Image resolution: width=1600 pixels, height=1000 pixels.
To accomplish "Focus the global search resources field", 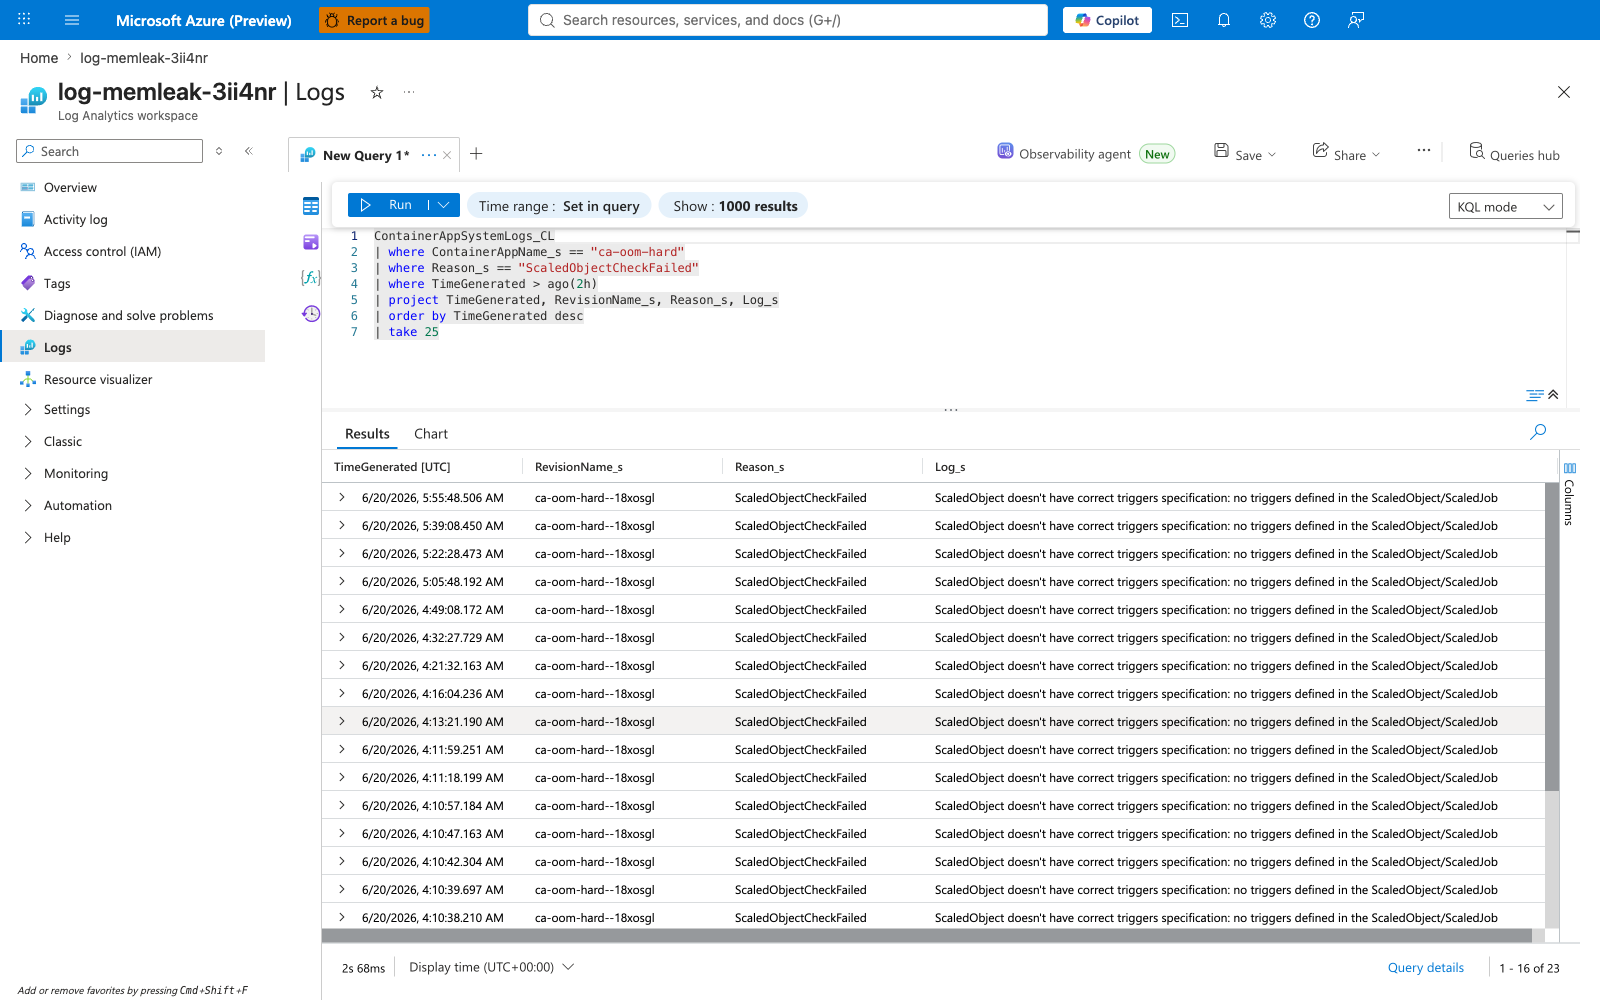I will (788, 20).
